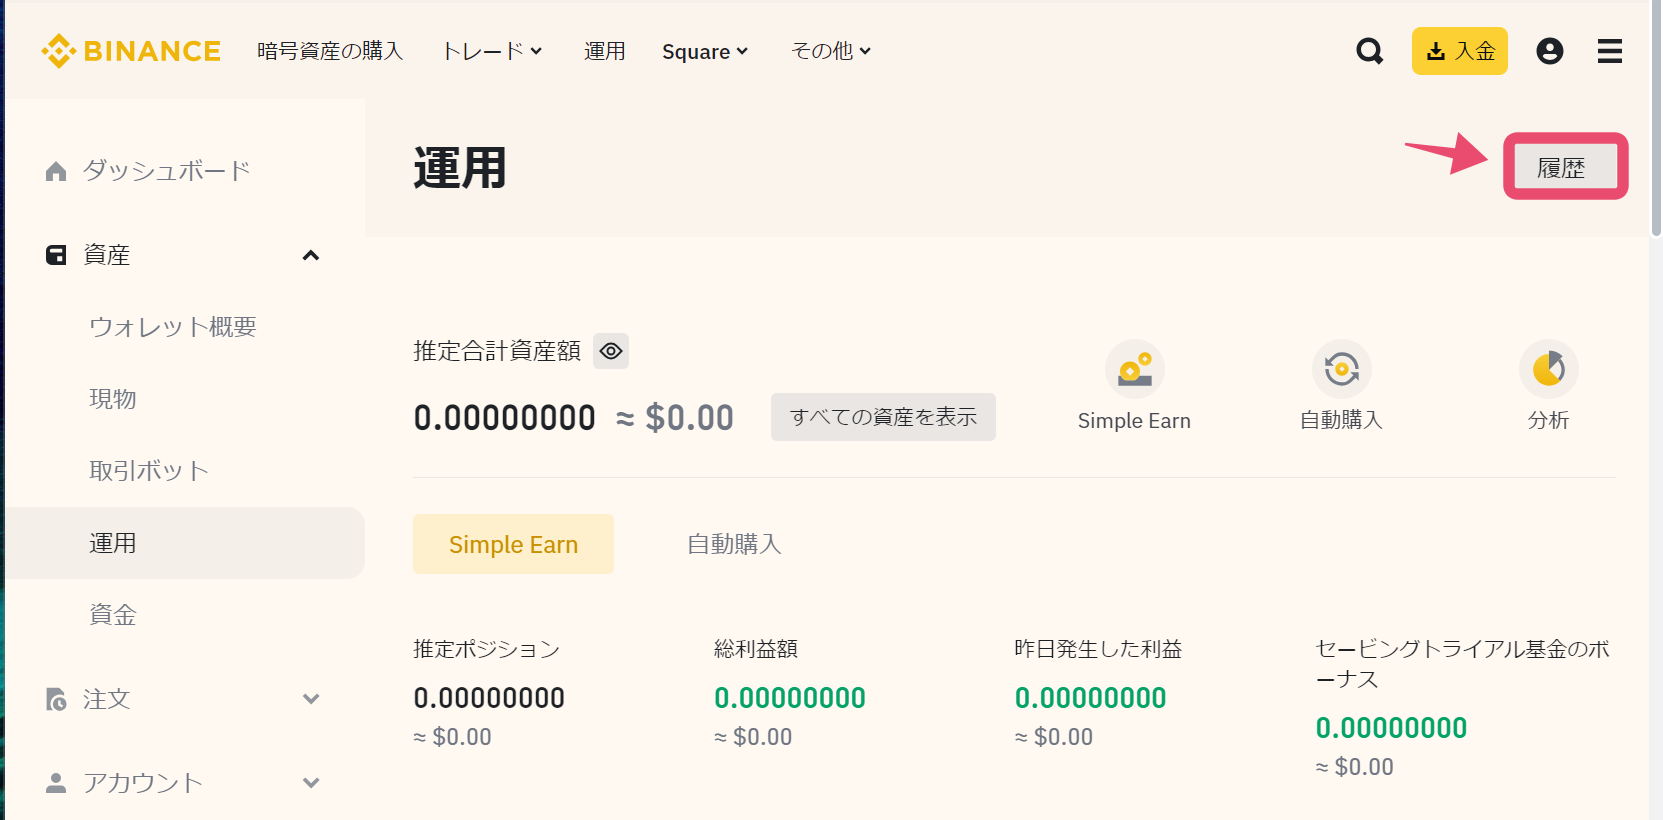Click the 分析 shortcut label
The image size is (1663, 820).
pyautogui.click(x=1548, y=421)
